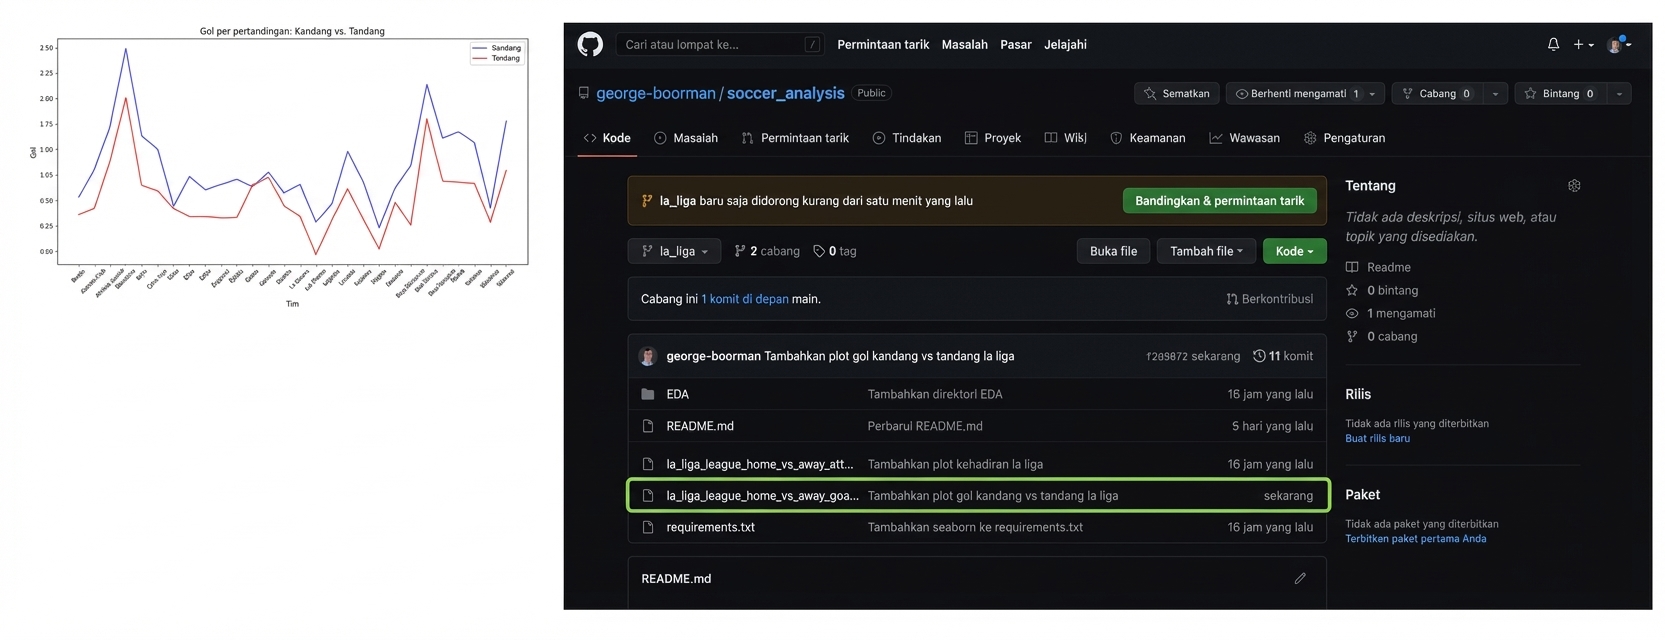
Task: Star the repository with Bintang button
Action: pyautogui.click(x=1559, y=93)
